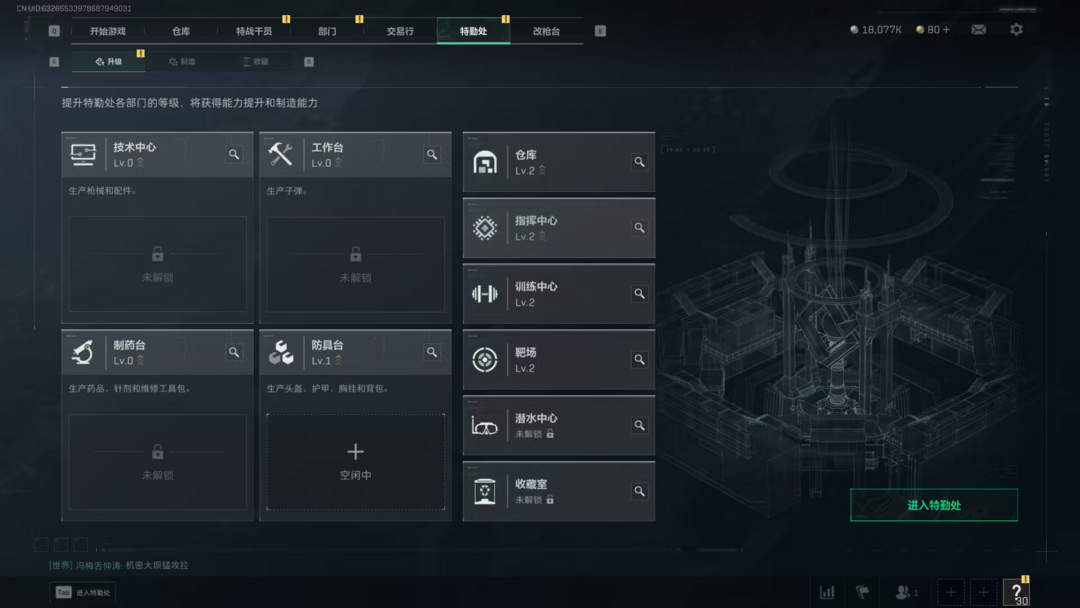The width and height of the screenshot is (1080, 608).
Task: Click the idle 空闲中 production slot
Action: (x=355, y=462)
